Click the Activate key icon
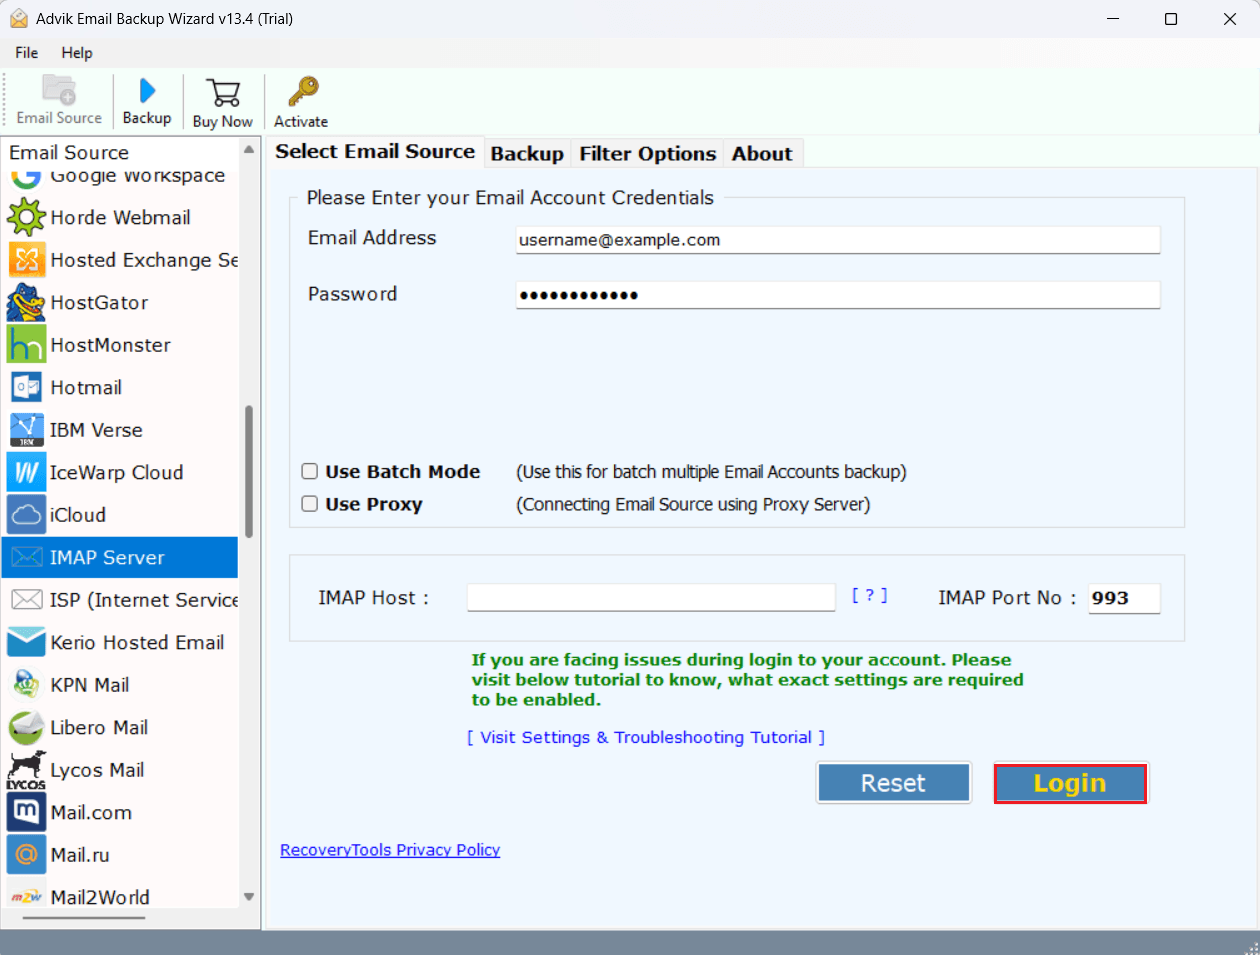Screen dimensions: 1260x955 [x=302, y=92]
